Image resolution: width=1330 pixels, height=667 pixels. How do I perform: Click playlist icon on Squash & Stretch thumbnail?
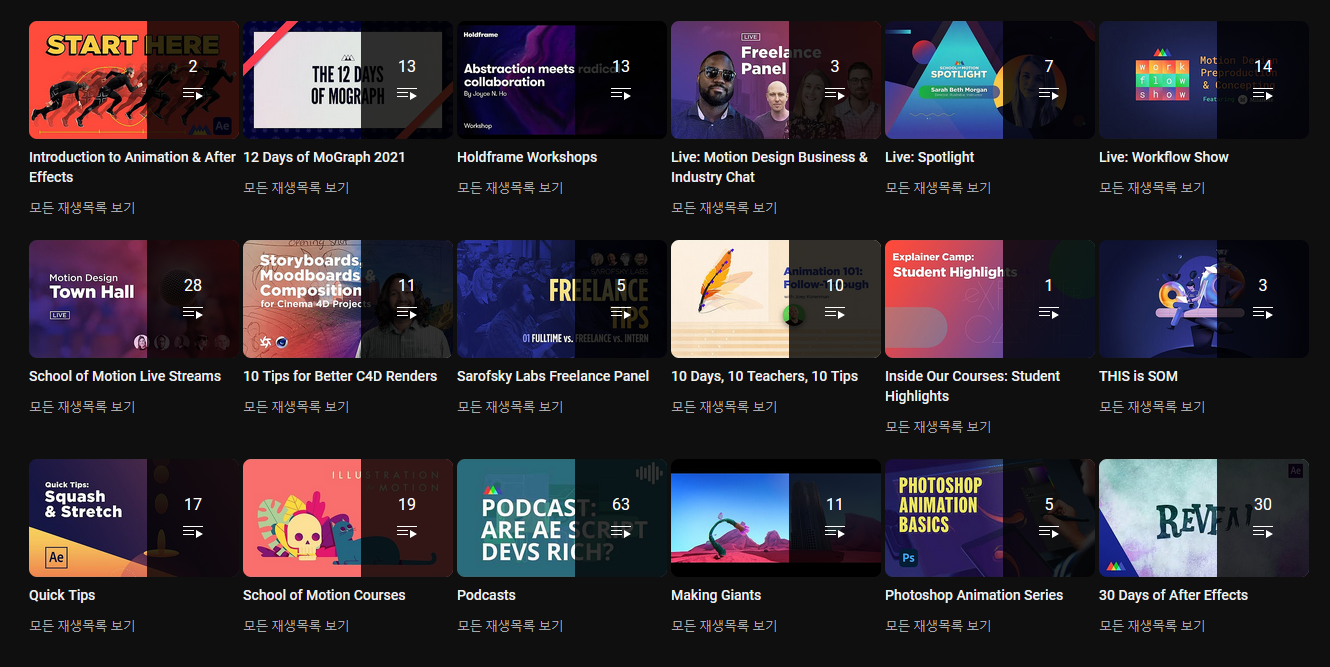(193, 532)
